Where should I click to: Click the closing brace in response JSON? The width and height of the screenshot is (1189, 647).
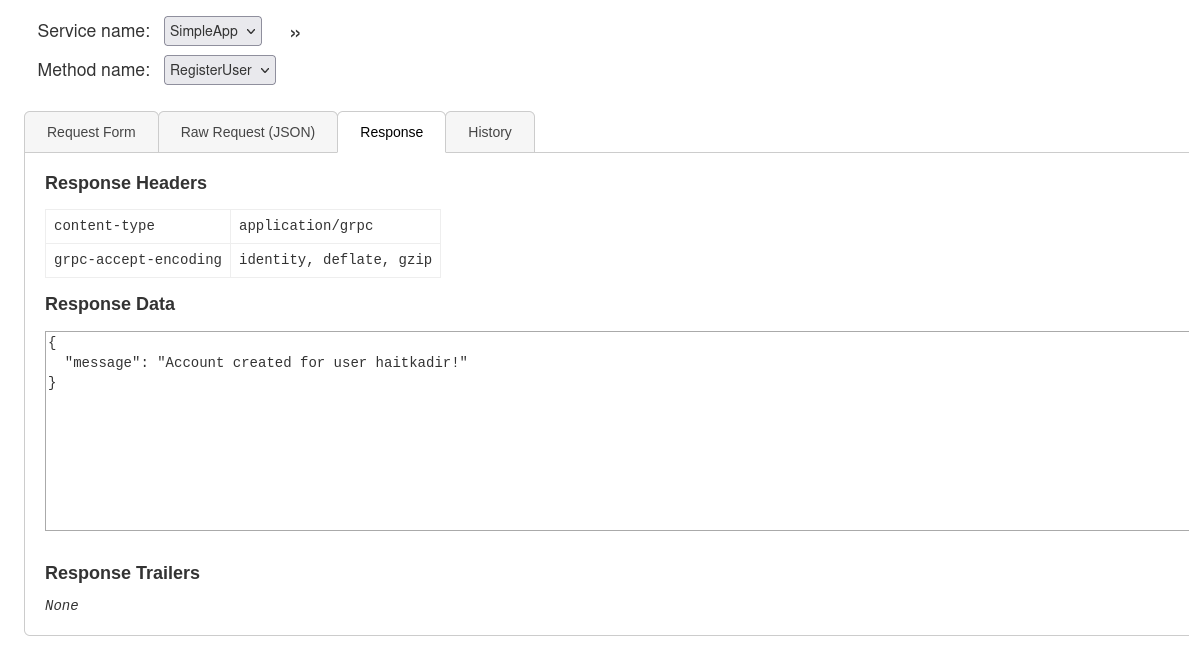52,383
